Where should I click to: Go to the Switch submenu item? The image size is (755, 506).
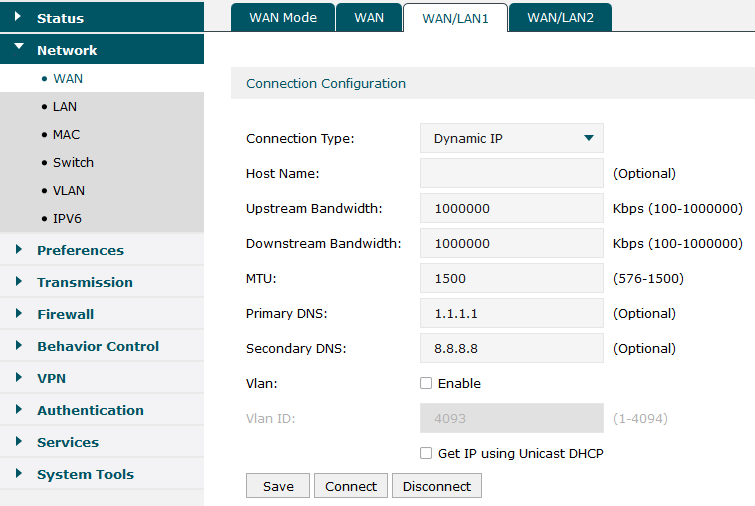click(73, 162)
